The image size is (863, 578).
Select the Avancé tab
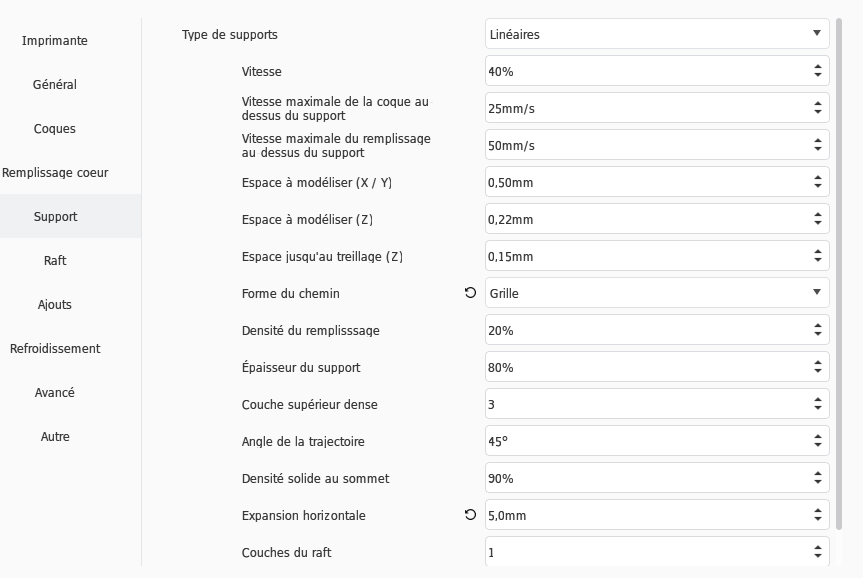click(55, 393)
